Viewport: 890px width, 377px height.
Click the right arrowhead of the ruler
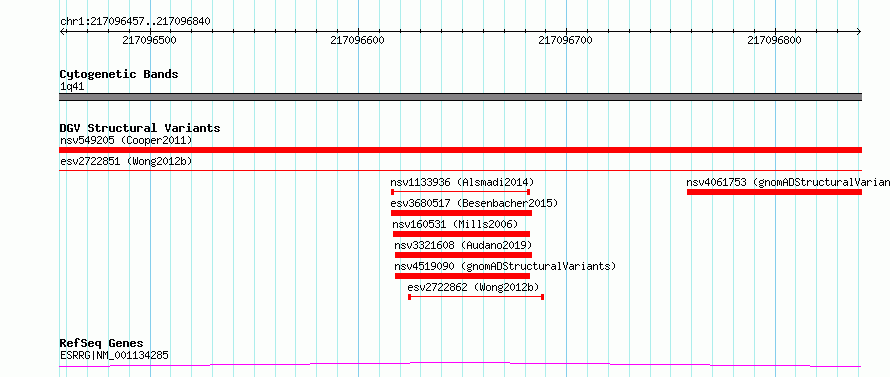[859, 31]
